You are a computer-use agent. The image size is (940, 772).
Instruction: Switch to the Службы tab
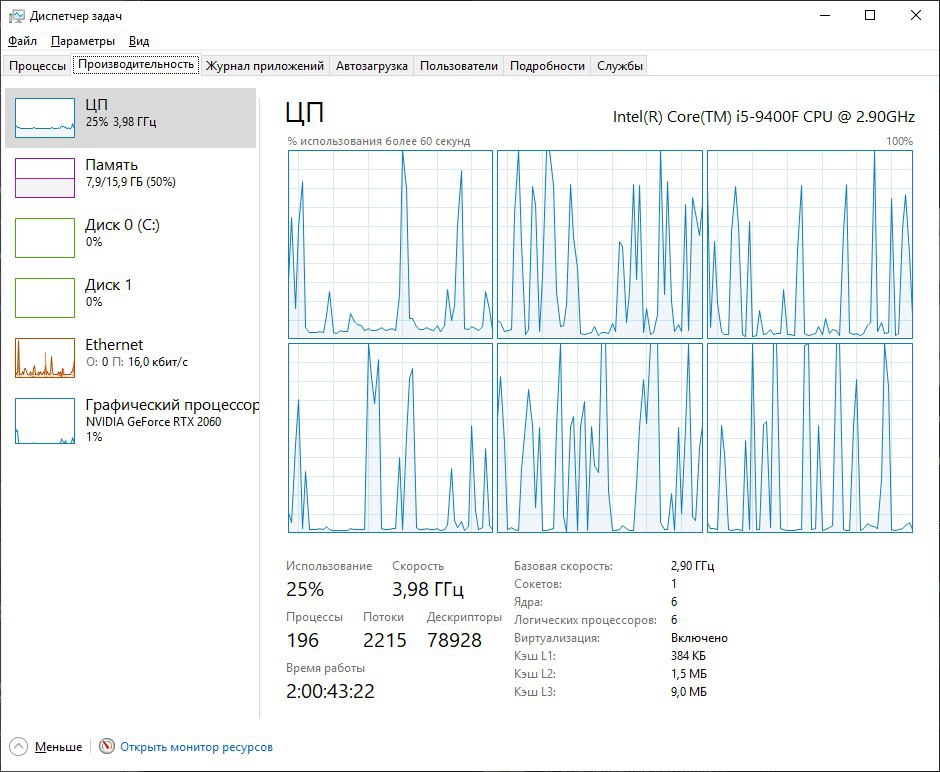pos(620,66)
